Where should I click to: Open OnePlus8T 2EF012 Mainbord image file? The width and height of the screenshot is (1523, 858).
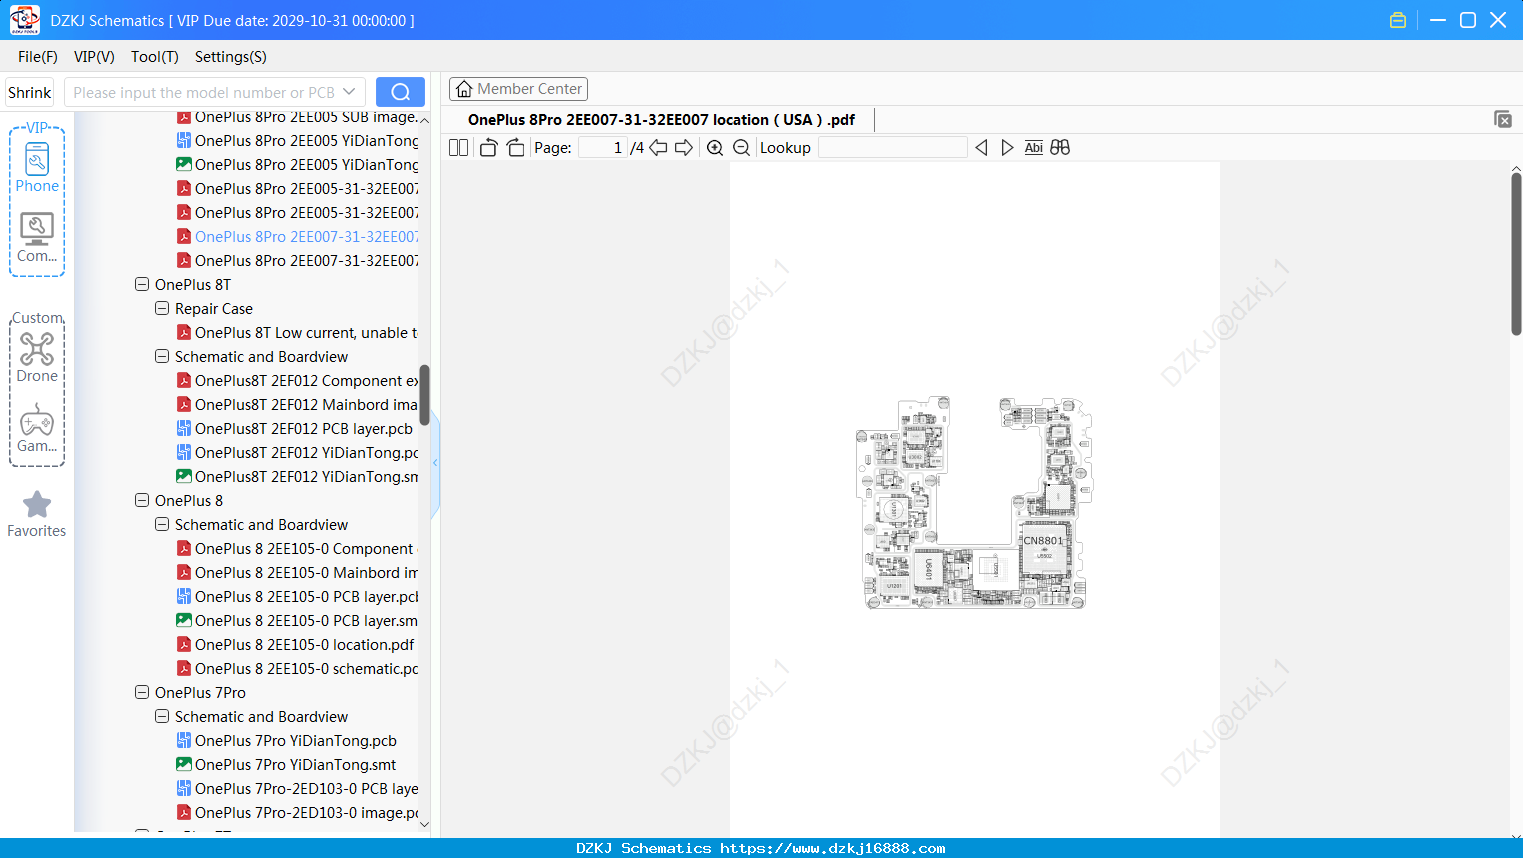click(306, 404)
